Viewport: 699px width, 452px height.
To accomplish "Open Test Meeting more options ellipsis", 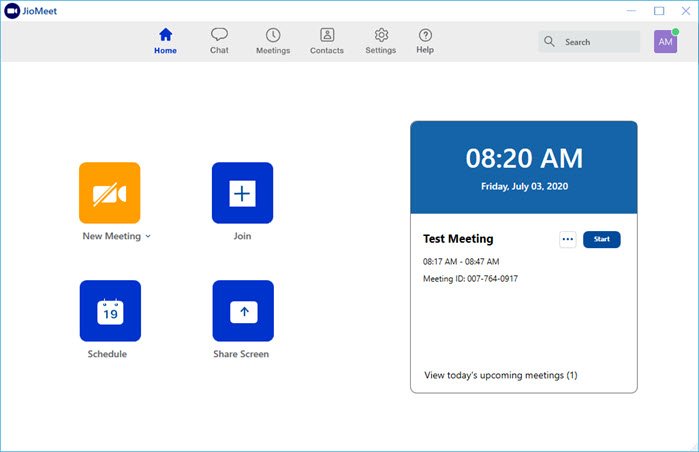I will (x=568, y=239).
